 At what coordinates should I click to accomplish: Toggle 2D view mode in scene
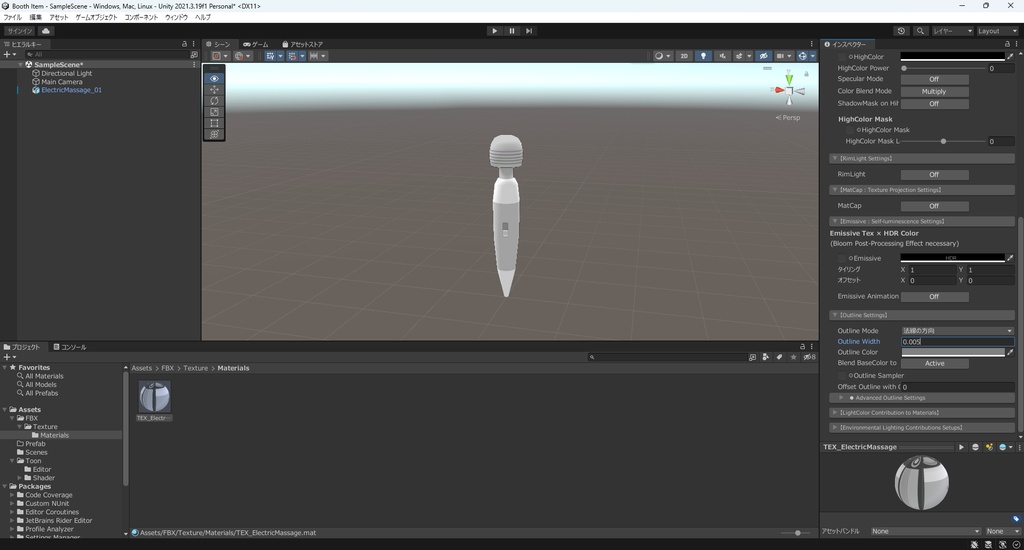684,56
